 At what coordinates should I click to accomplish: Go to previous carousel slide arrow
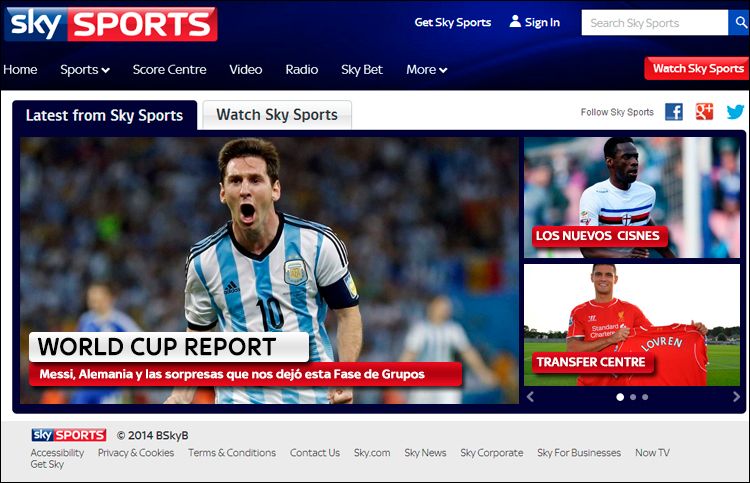tap(530, 396)
